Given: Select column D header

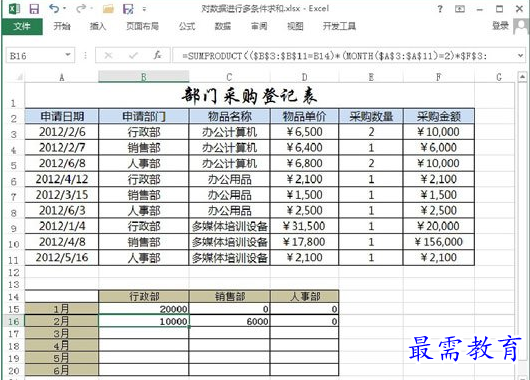Looking at the screenshot, I should tap(304, 77).
